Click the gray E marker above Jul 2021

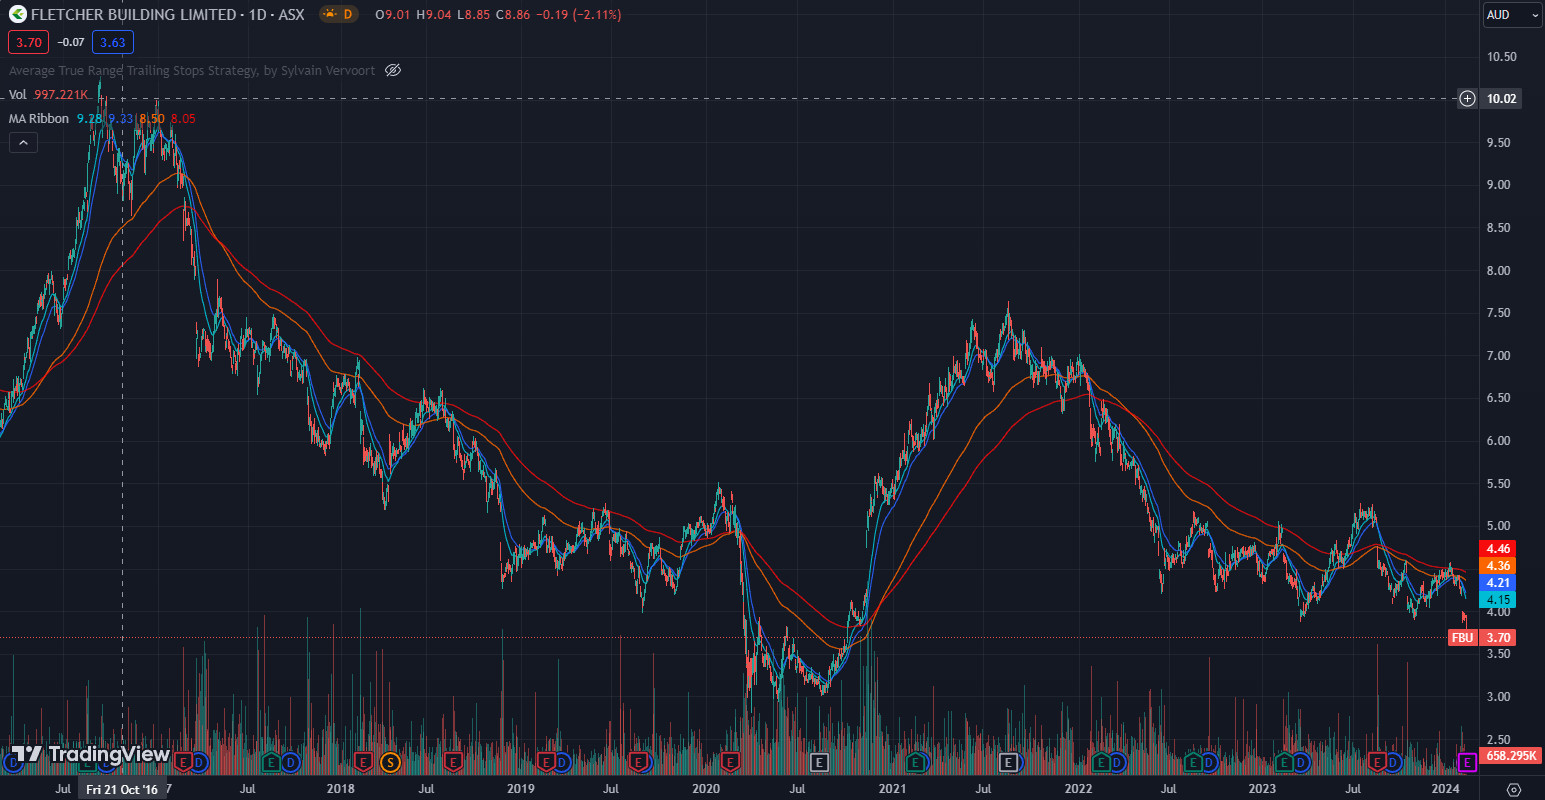coord(1008,762)
